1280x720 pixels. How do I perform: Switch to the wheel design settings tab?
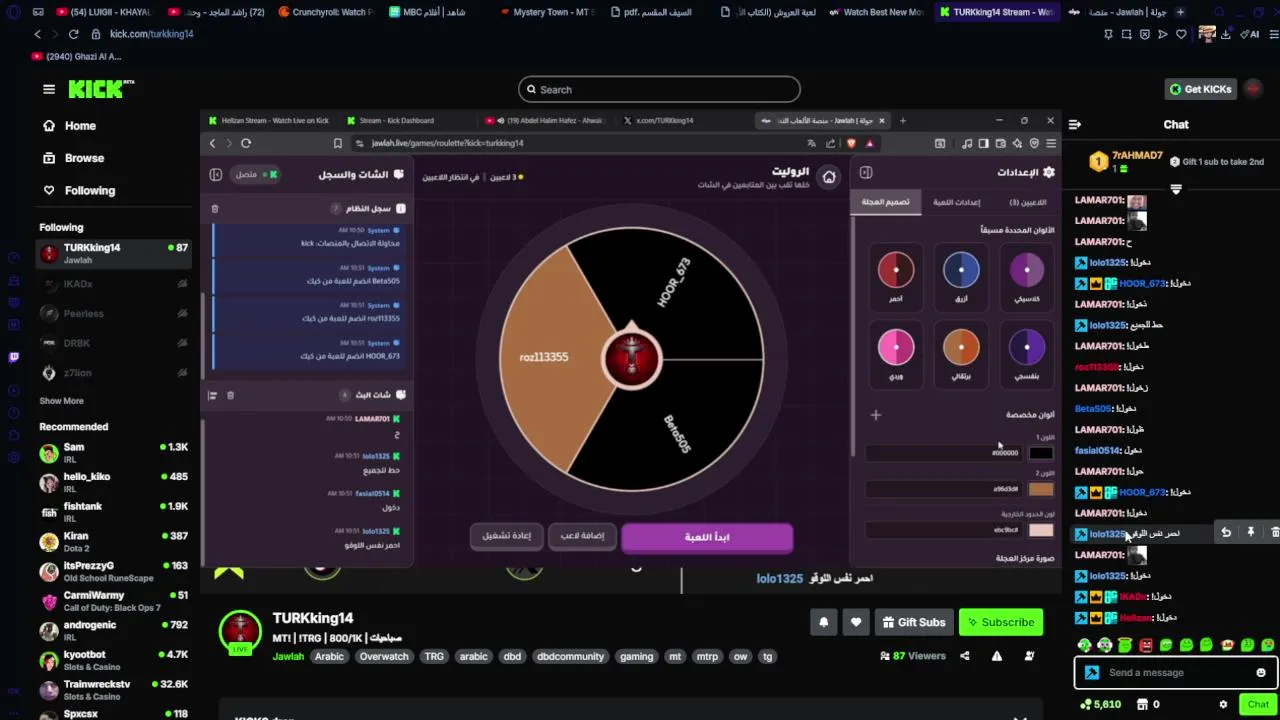[886, 202]
